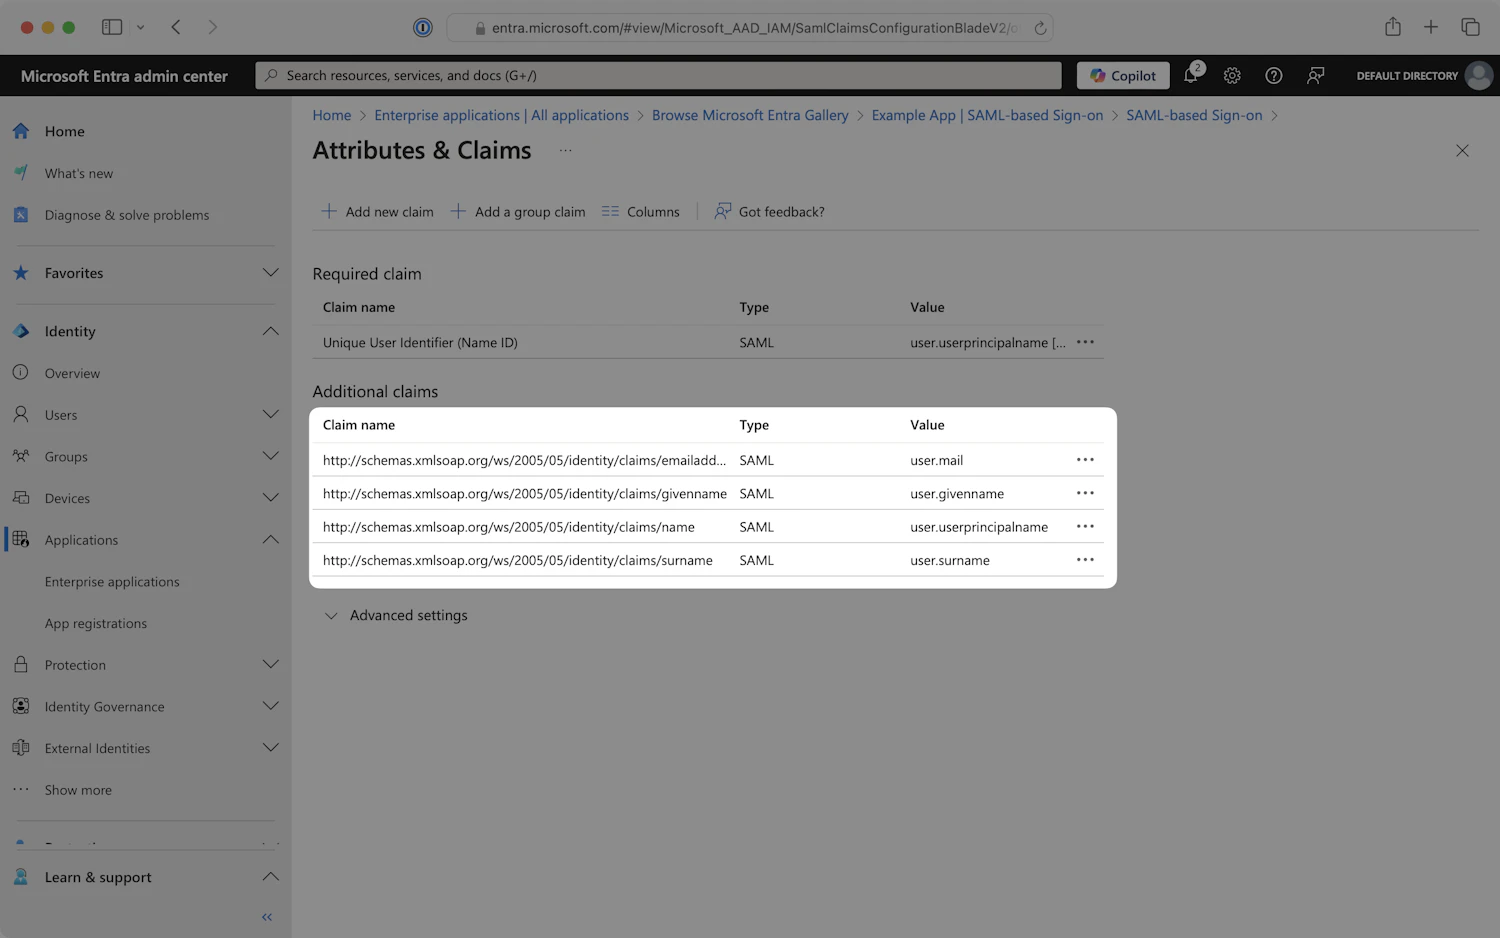Viewport: 1500px width, 938px height.
Task: Open the help question mark icon
Action: tap(1274, 75)
